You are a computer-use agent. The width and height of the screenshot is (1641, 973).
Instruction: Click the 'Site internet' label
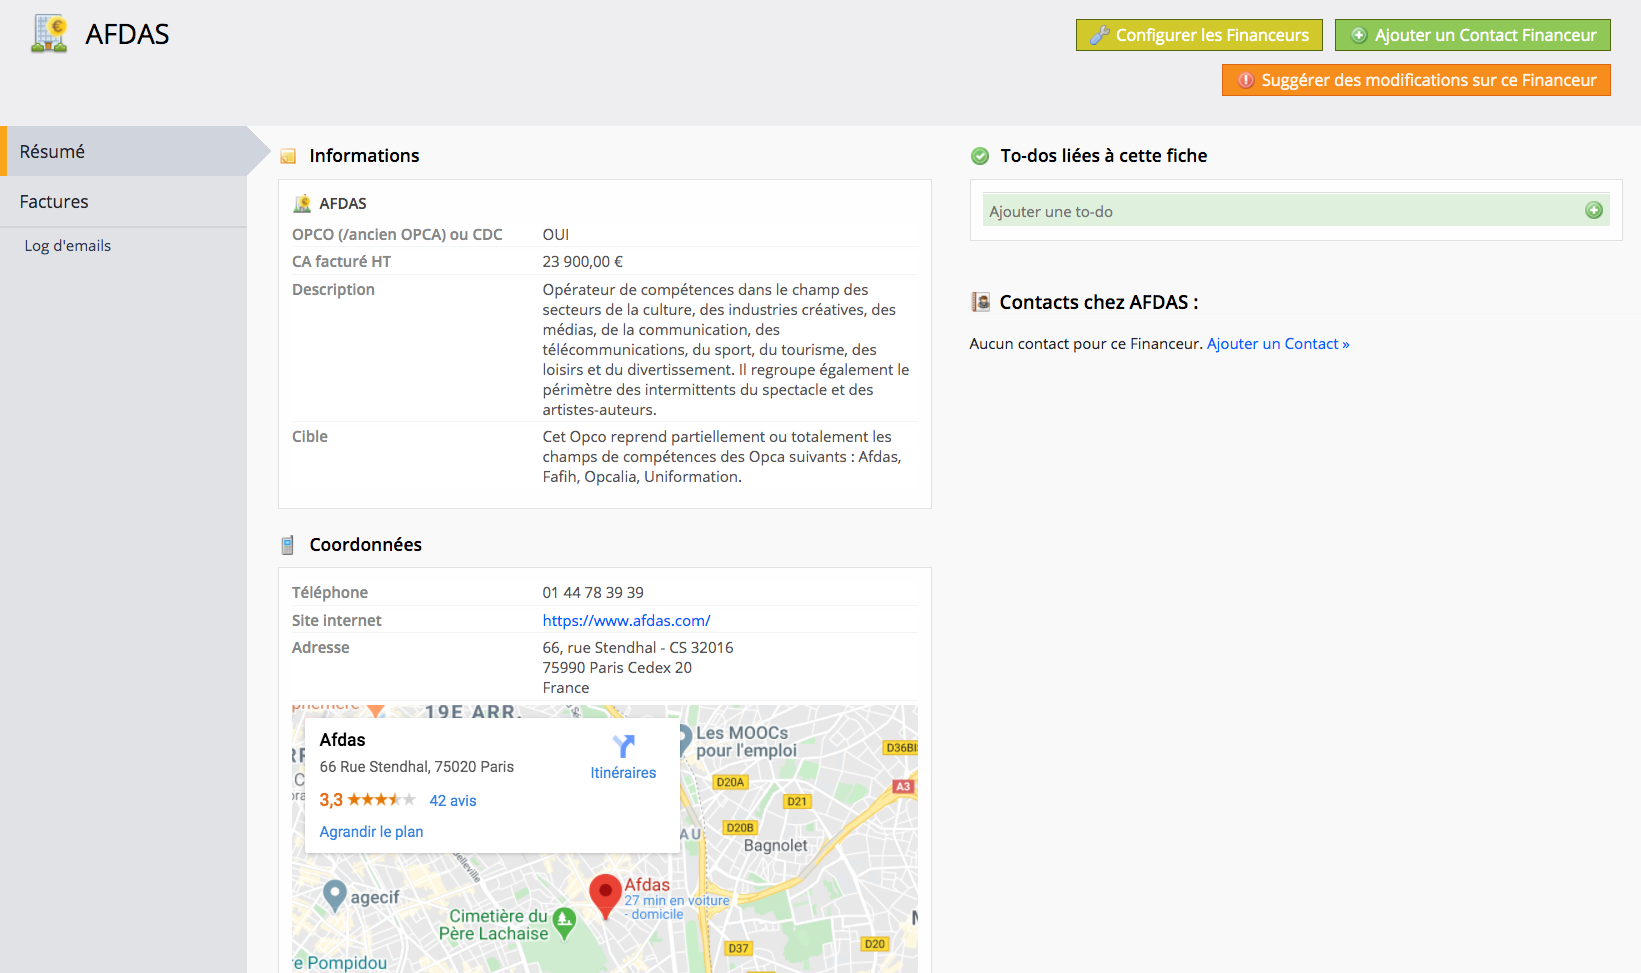336,621
